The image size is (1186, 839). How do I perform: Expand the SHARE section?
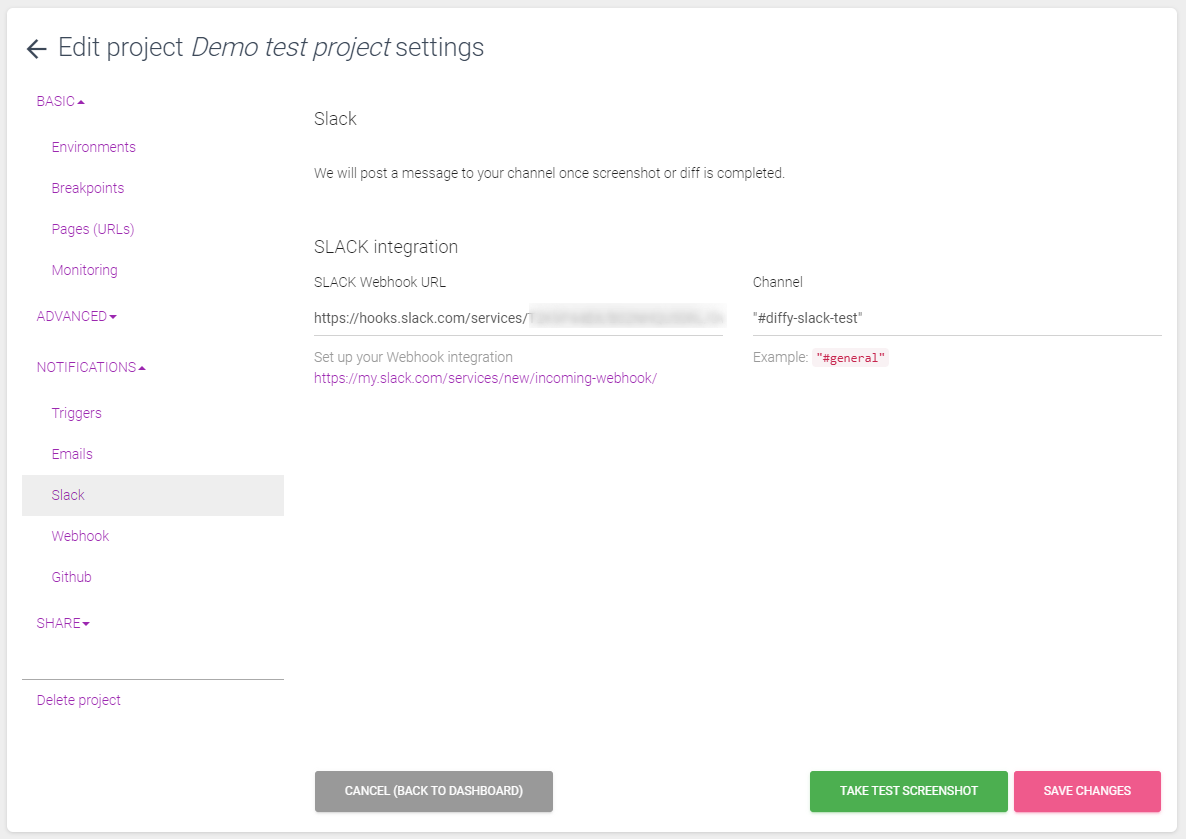tap(63, 623)
